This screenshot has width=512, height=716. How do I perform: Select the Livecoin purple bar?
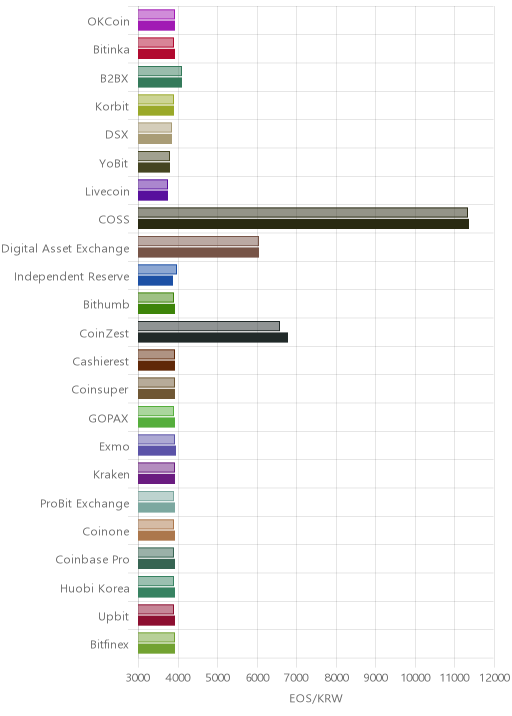153,196
